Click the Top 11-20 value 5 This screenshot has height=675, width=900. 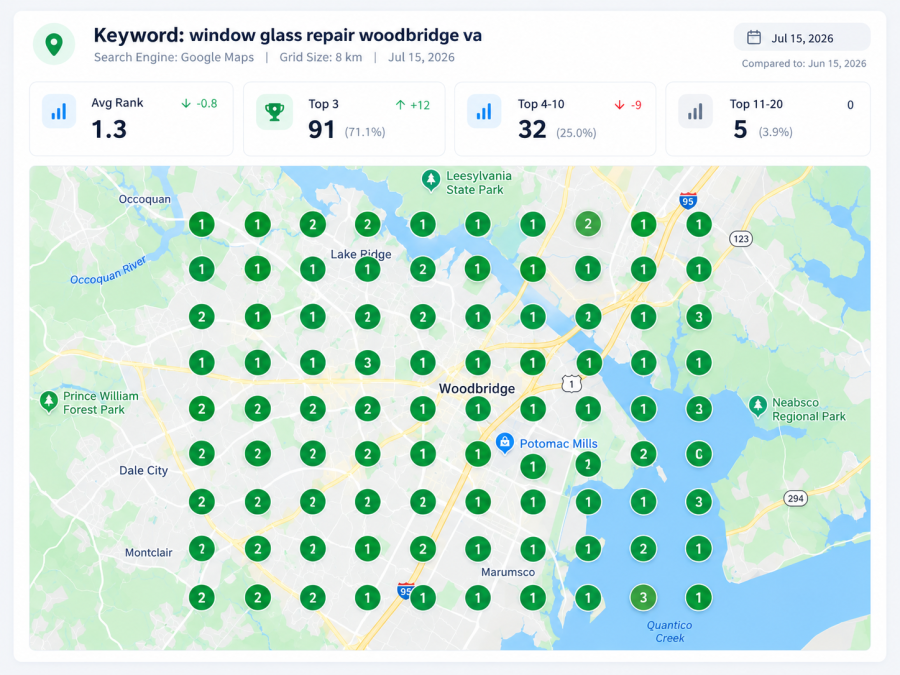[740, 130]
